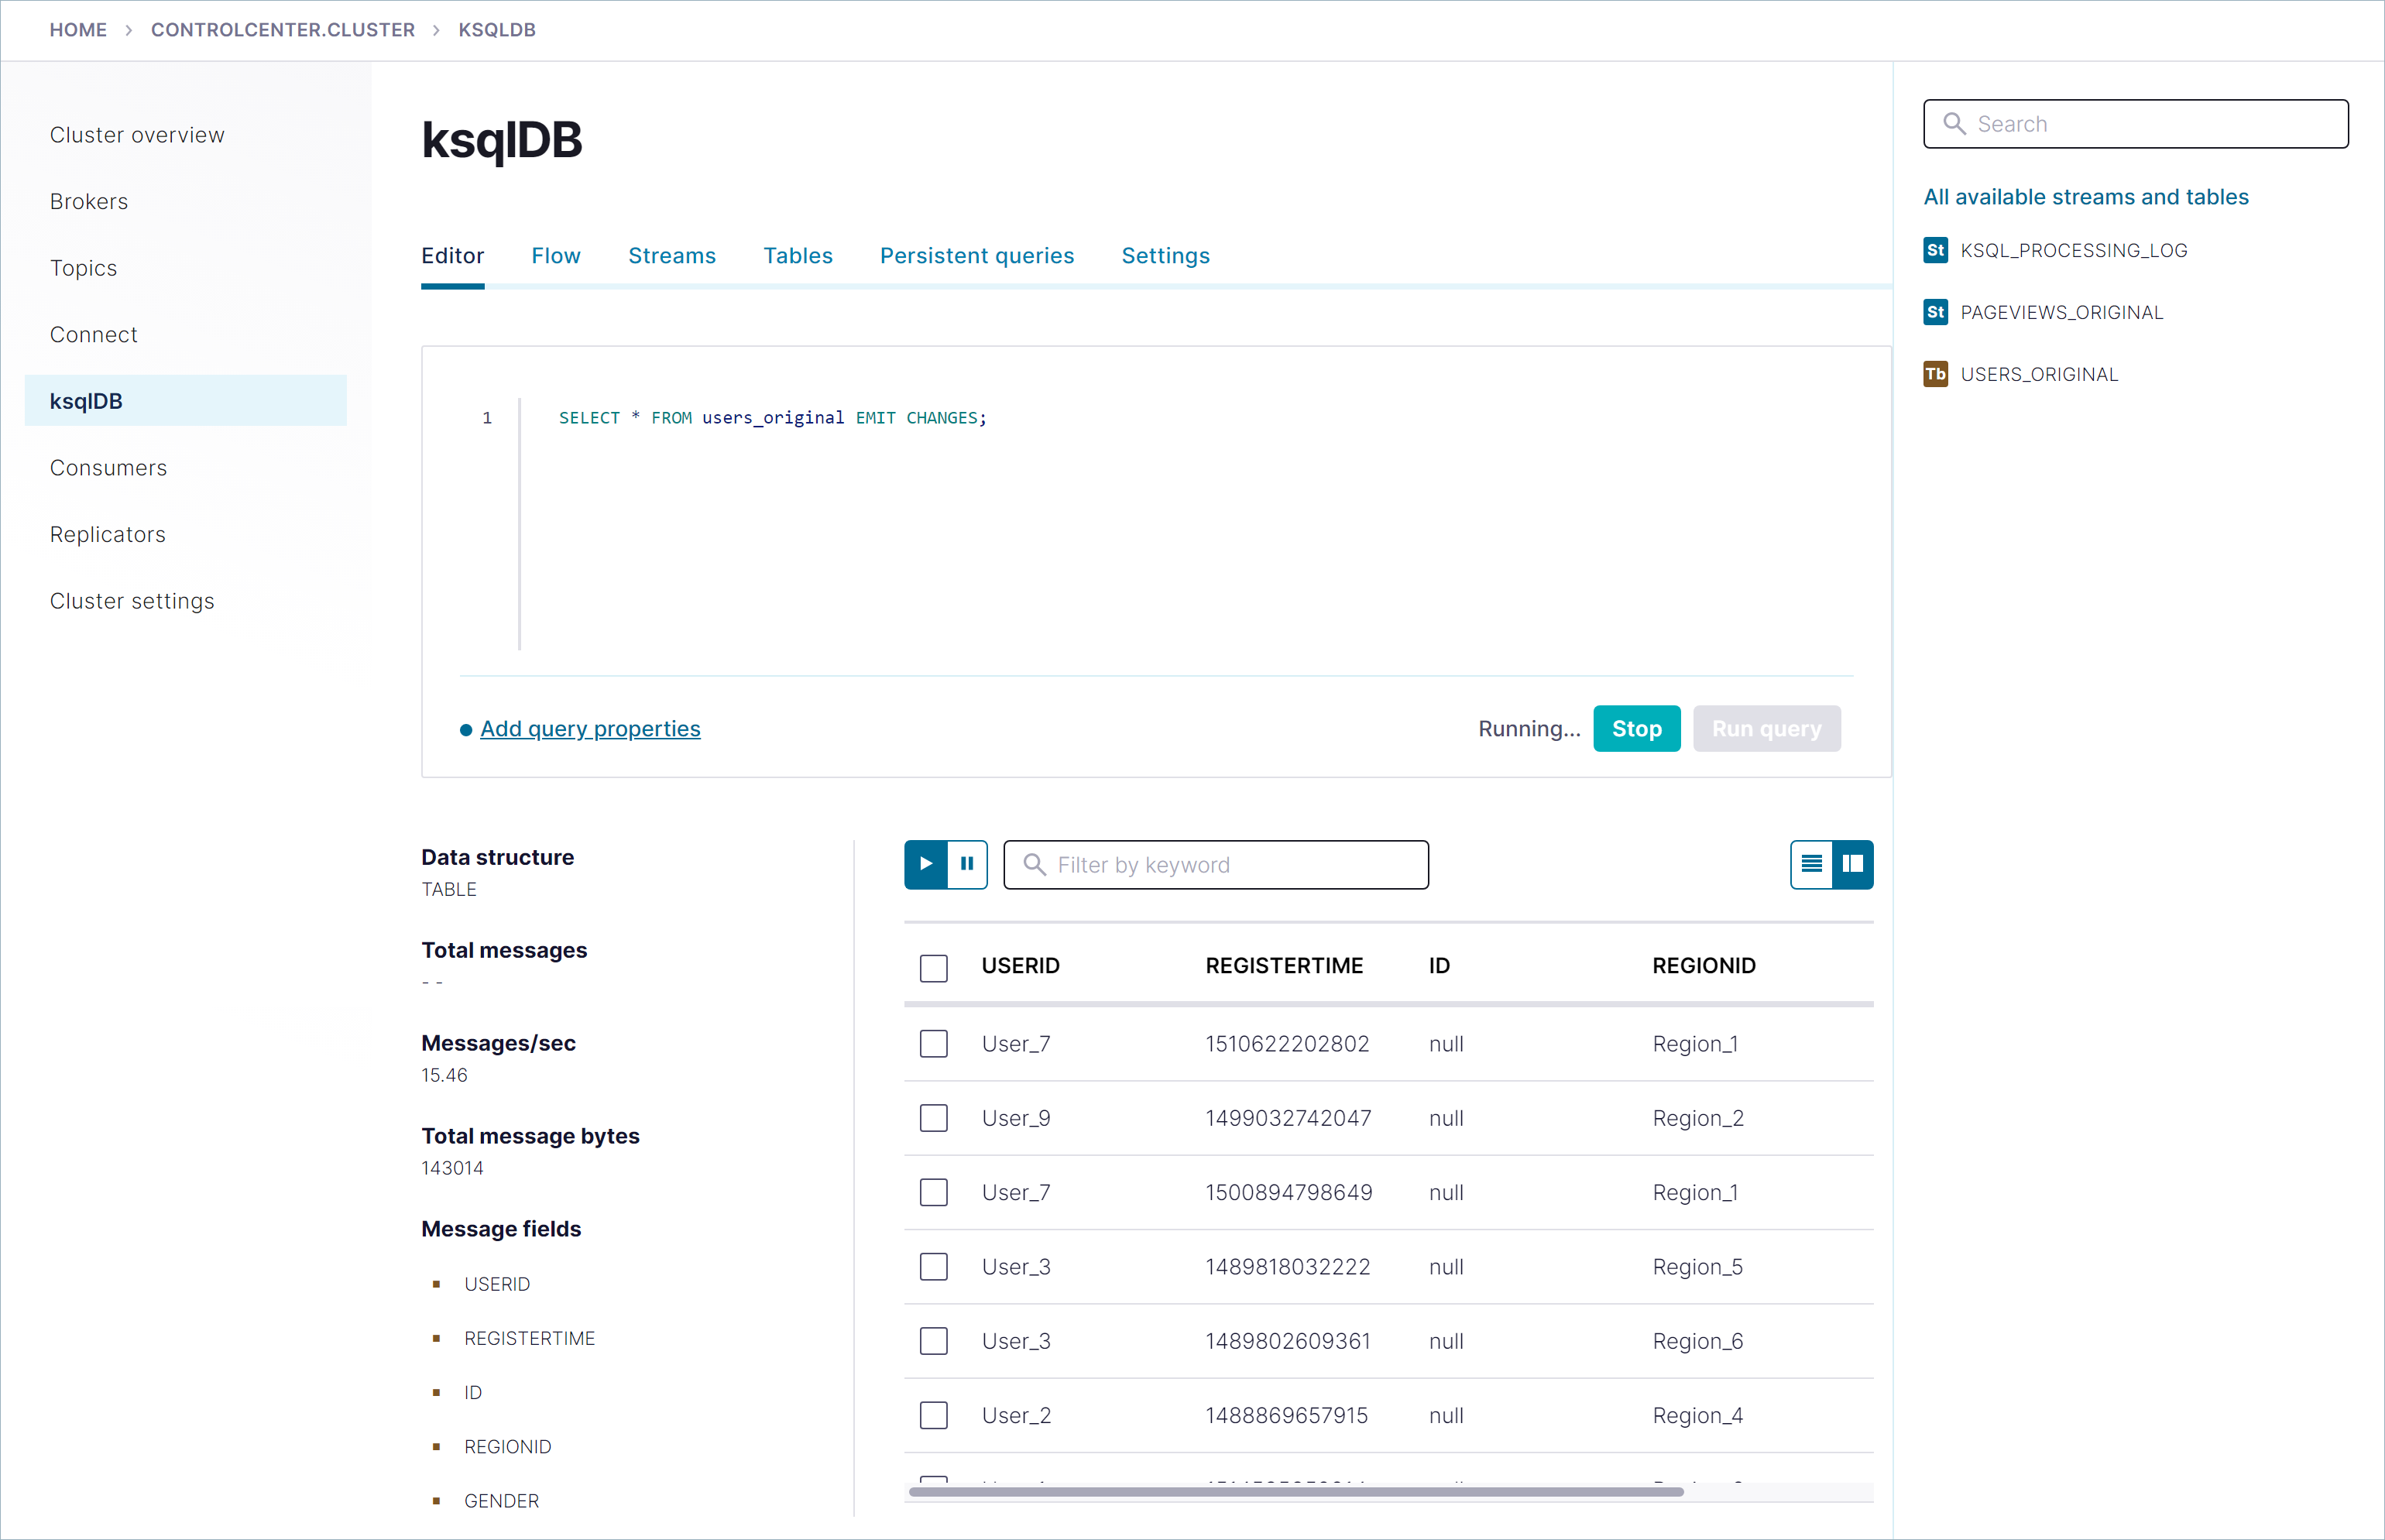
Task: Check the row with registertime 1510622202802
Action: click(x=933, y=1043)
